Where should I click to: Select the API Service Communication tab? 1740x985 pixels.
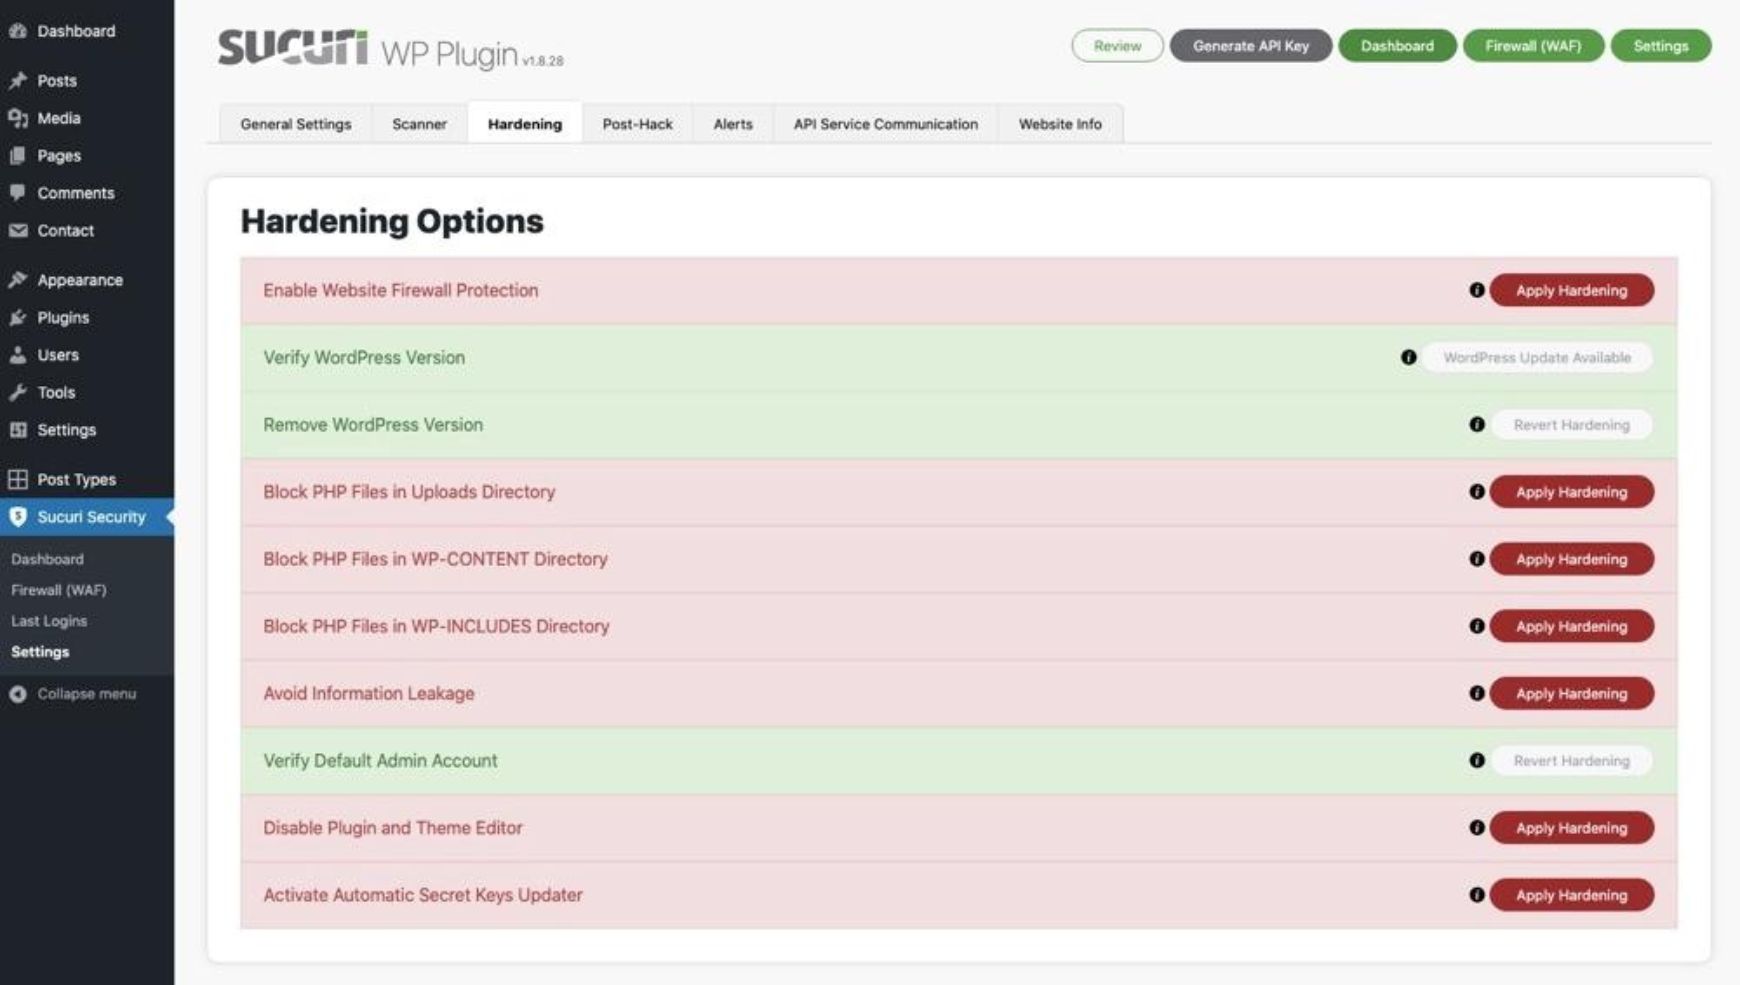click(885, 124)
